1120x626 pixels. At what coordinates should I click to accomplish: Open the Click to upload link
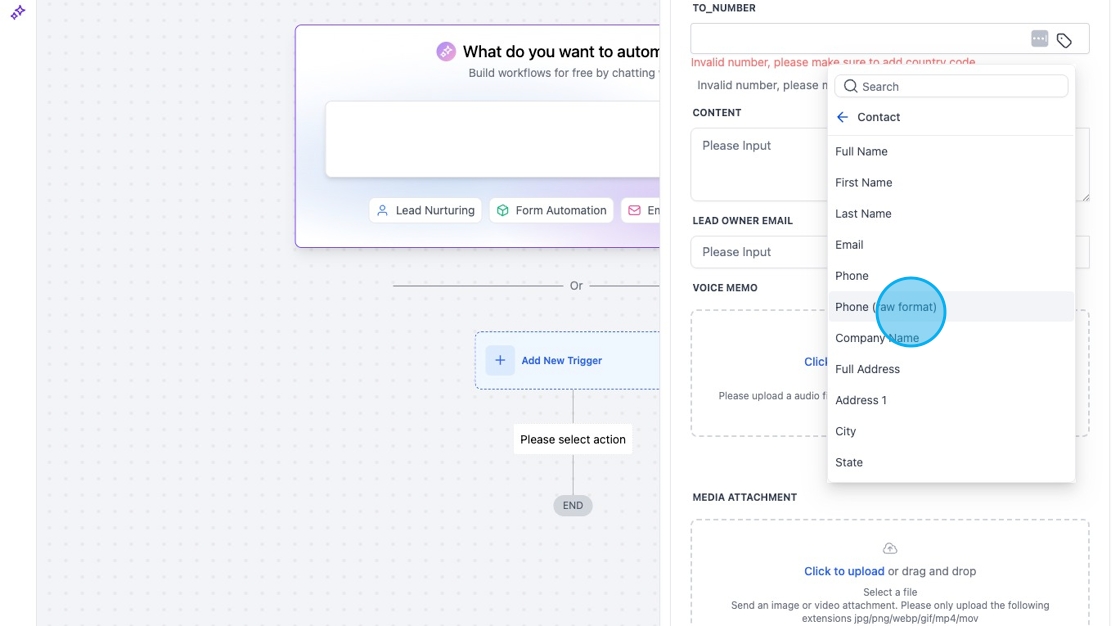pyautogui.click(x=844, y=571)
